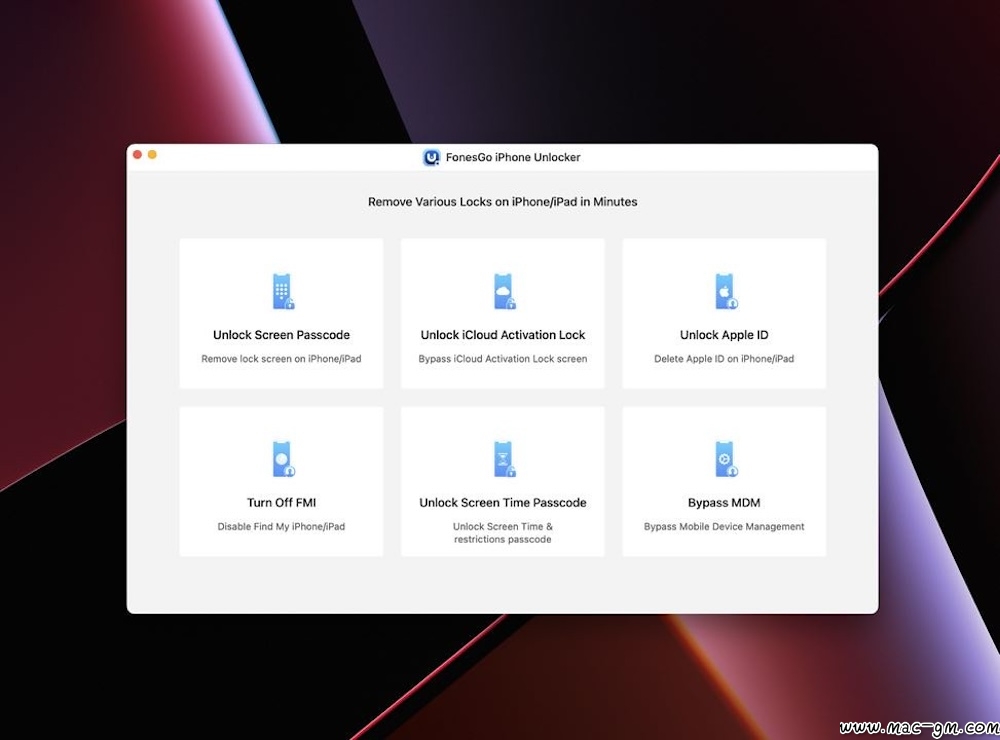This screenshot has width=1000, height=740.
Task: Open the Unlock iCloud Activation Lock title
Action: (x=503, y=335)
